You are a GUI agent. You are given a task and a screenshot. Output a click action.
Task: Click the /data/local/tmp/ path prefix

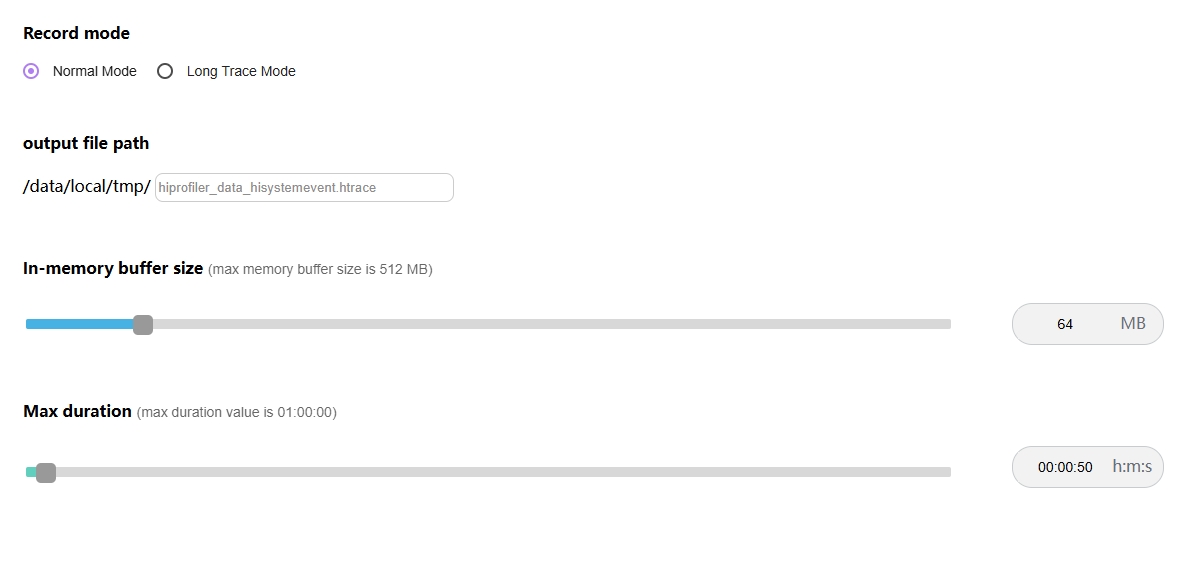[87, 187]
